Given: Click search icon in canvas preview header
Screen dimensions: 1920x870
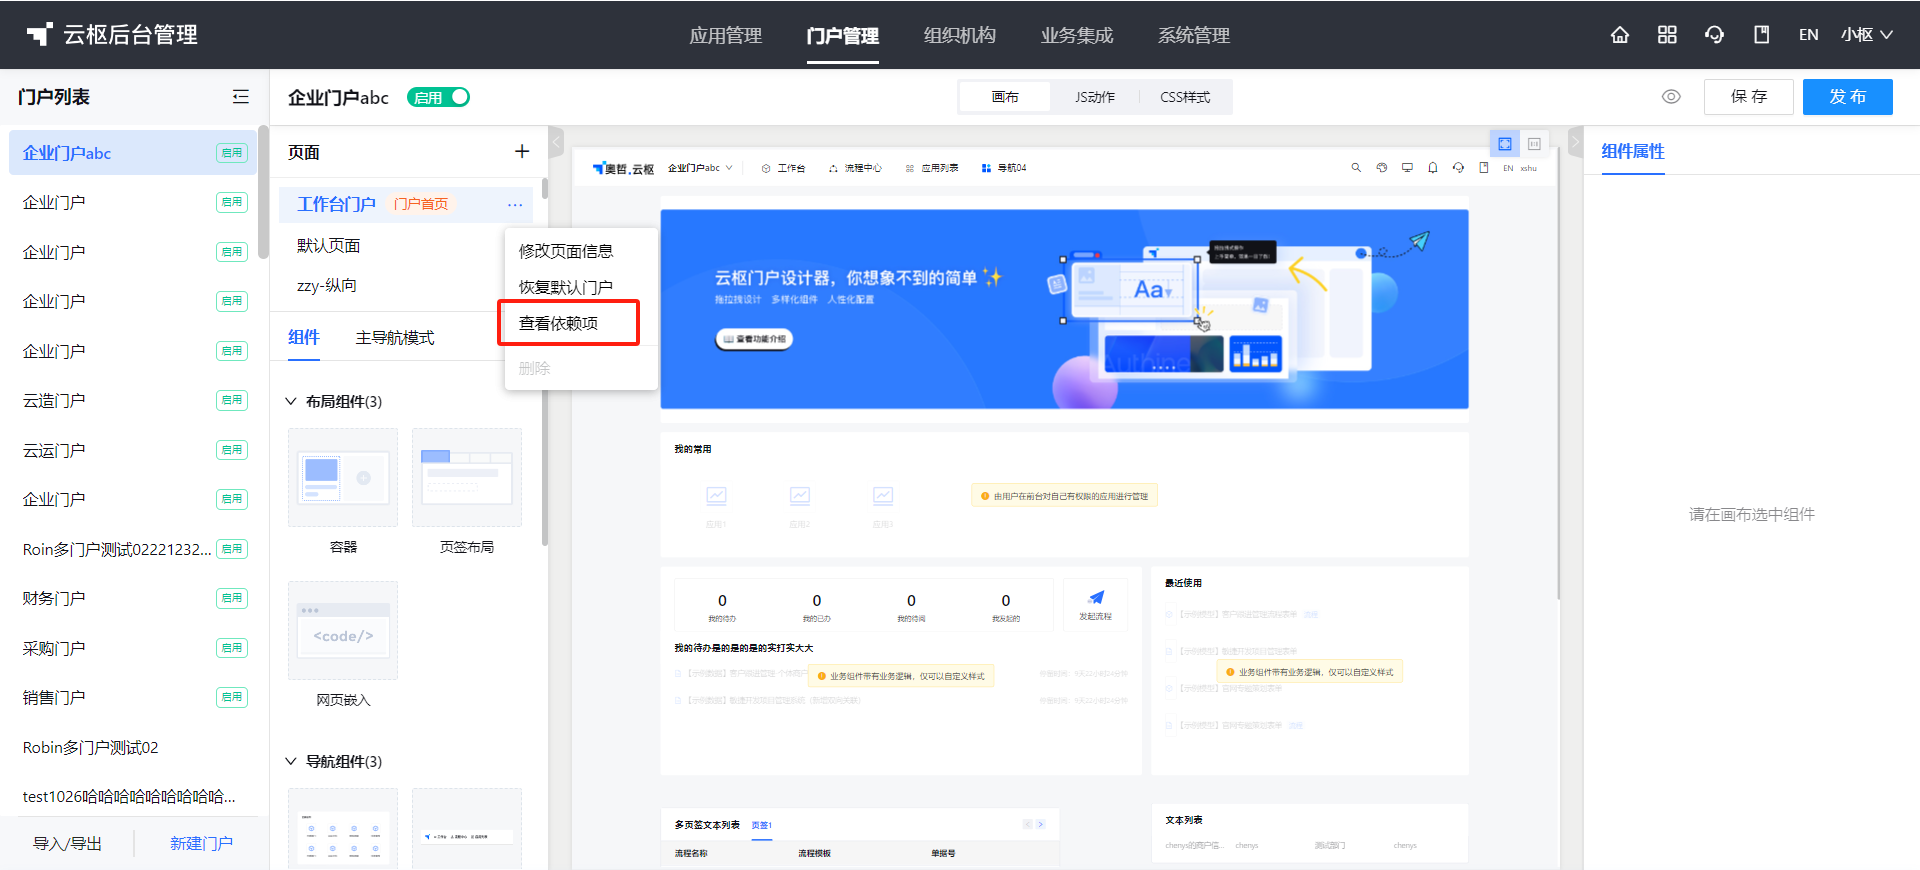Looking at the screenshot, I should click(1356, 168).
